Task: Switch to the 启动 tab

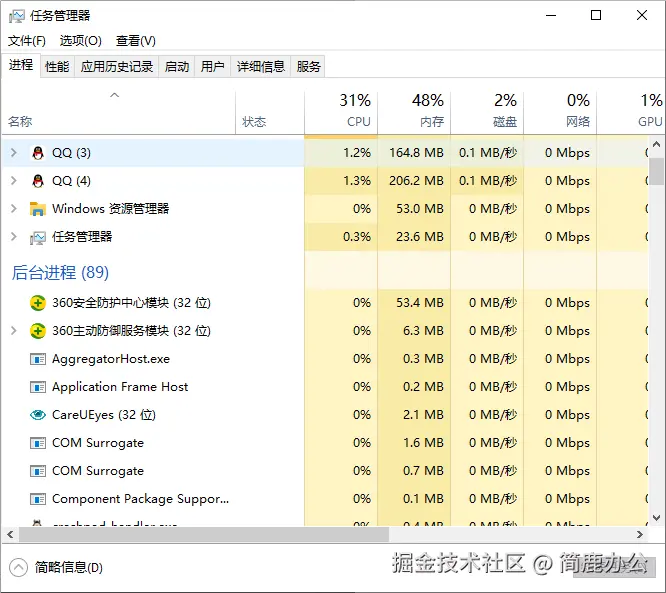Action: point(177,66)
